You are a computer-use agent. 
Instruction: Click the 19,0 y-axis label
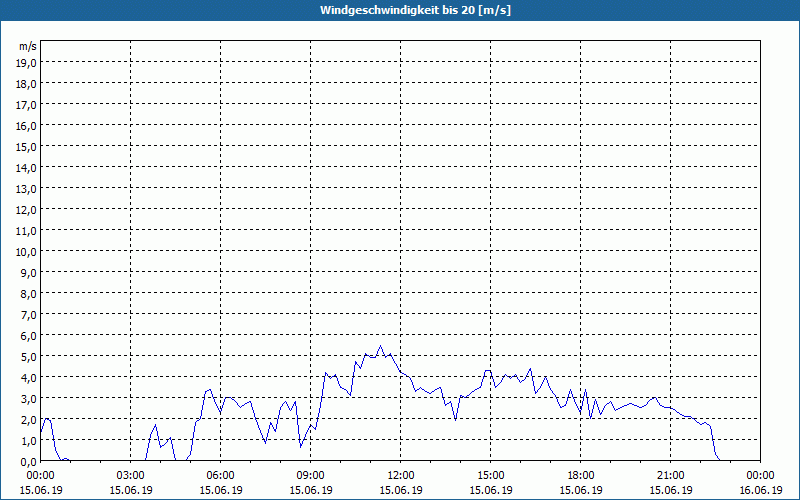coord(27,63)
